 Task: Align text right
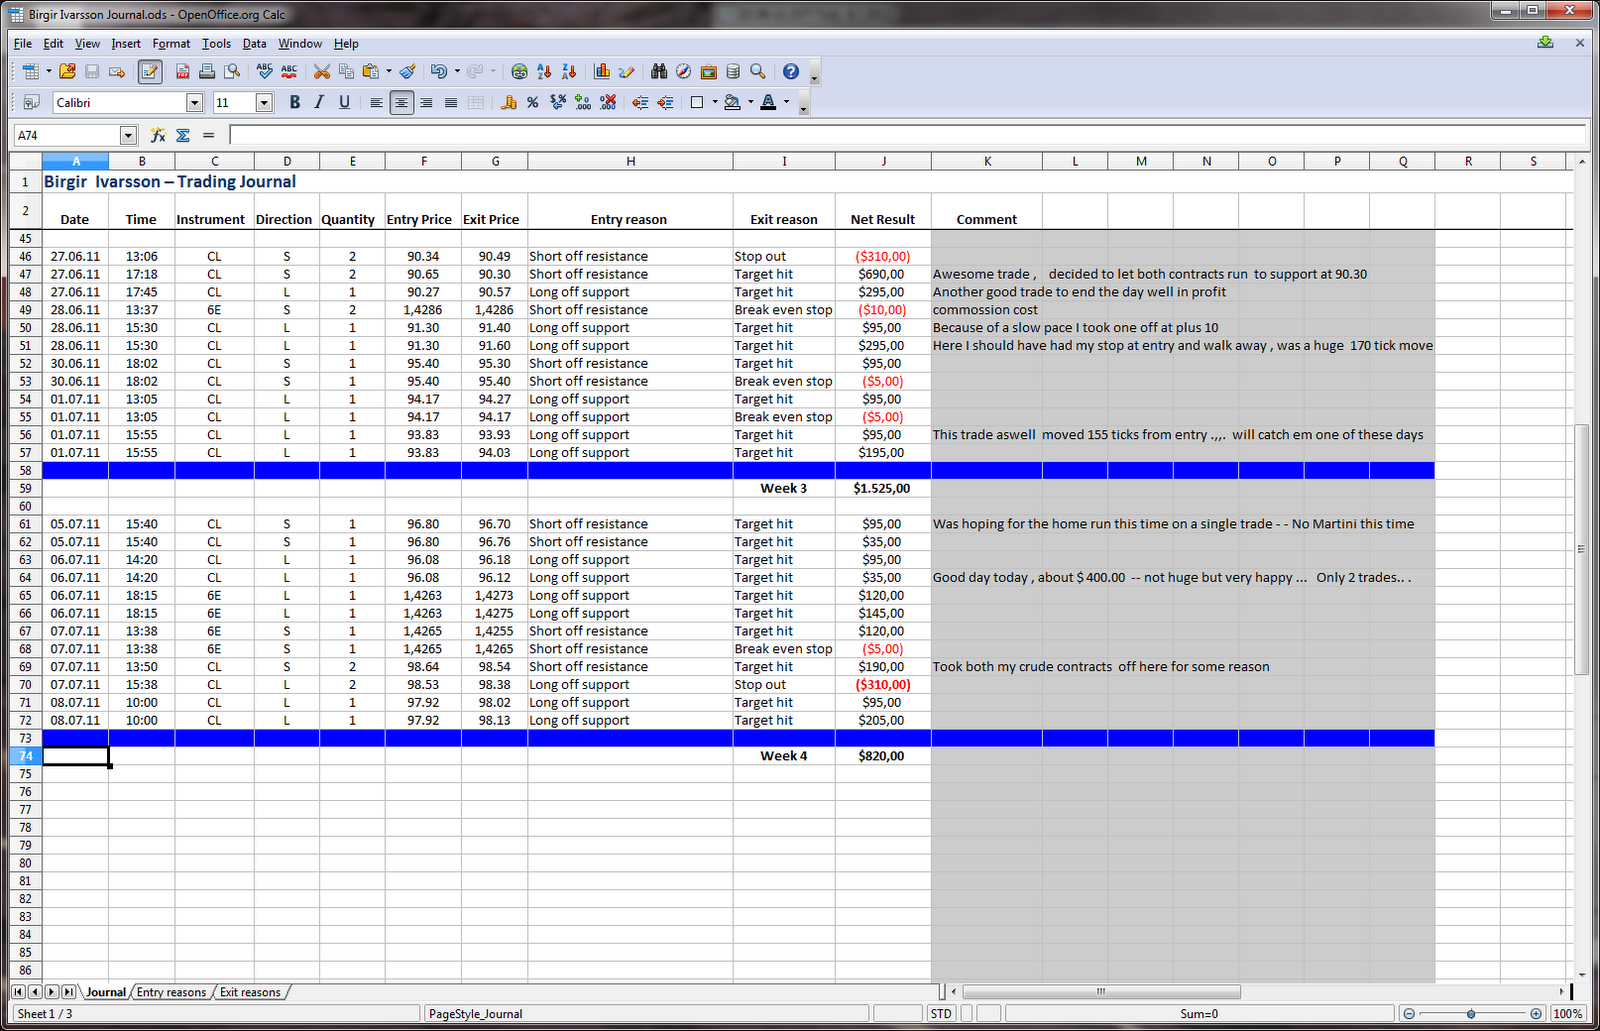click(426, 102)
